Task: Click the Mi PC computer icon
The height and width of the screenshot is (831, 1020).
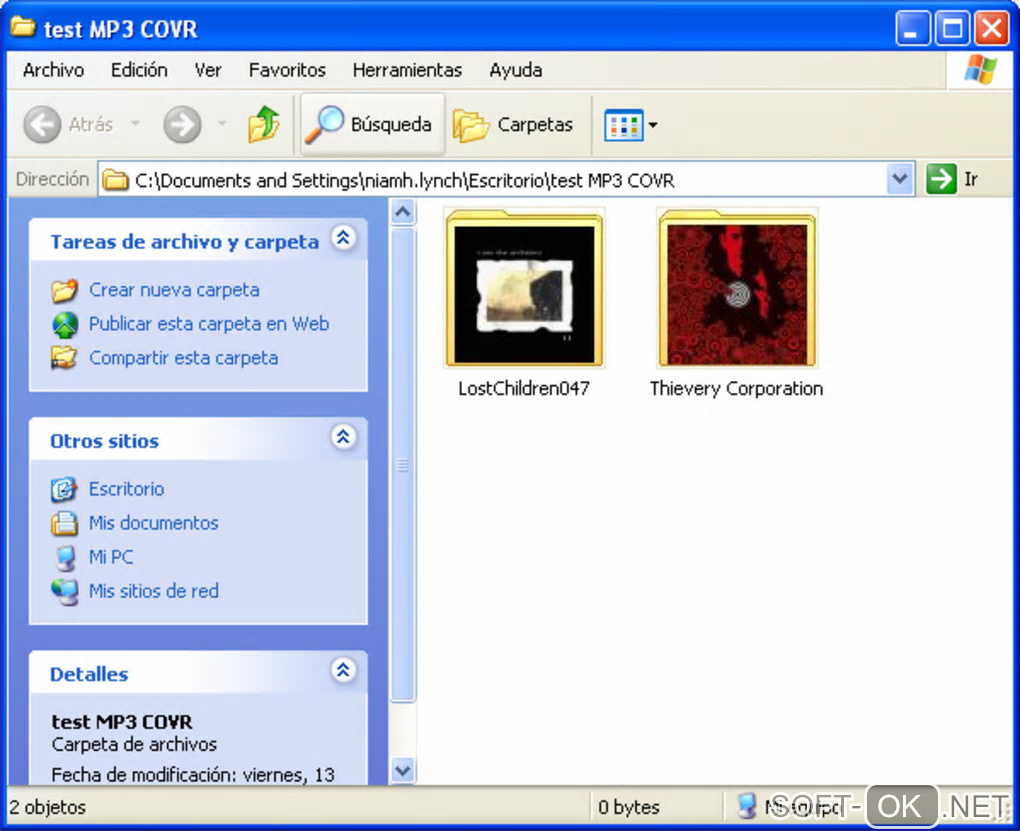Action: coord(64,558)
